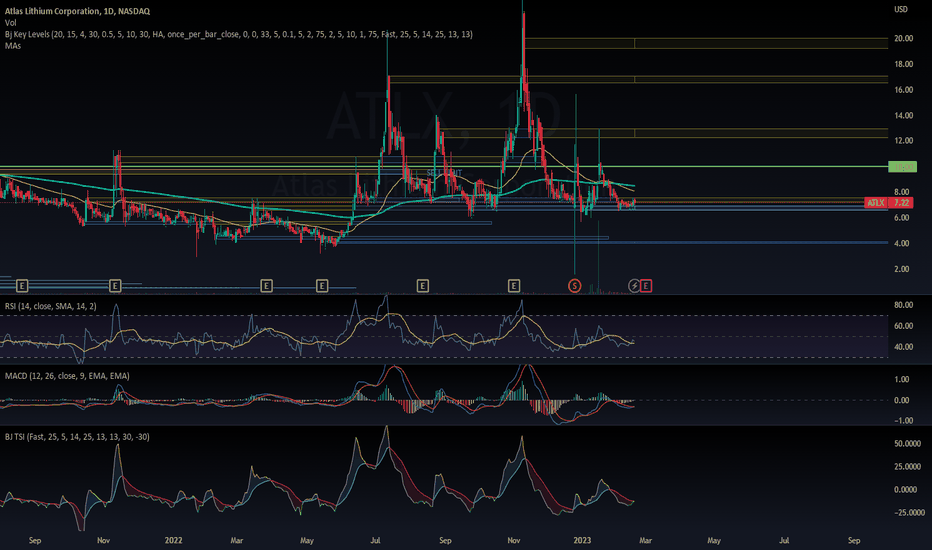
Task: Click the 4.00 price axis label
Action: point(902,243)
